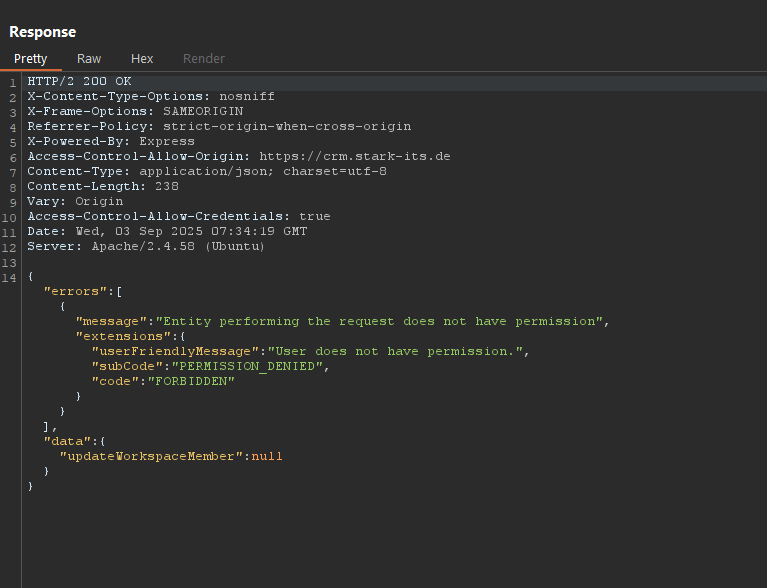Select the Referrer-Policy header line
This screenshot has width=767, height=588.
pyautogui.click(x=219, y=126)
